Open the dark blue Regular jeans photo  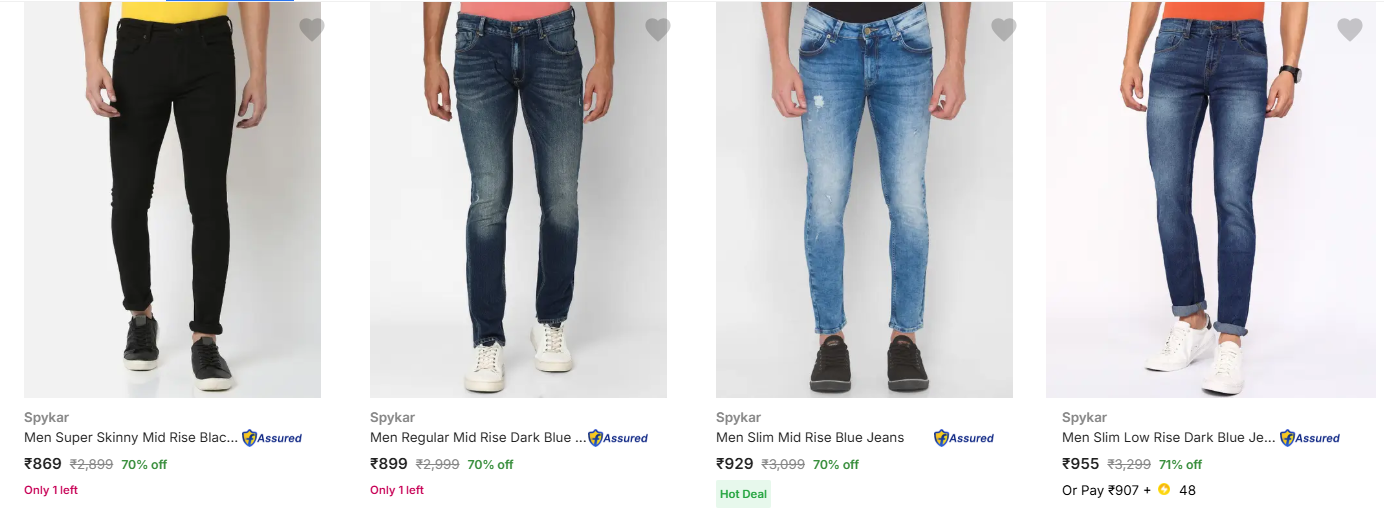[518, 200]
